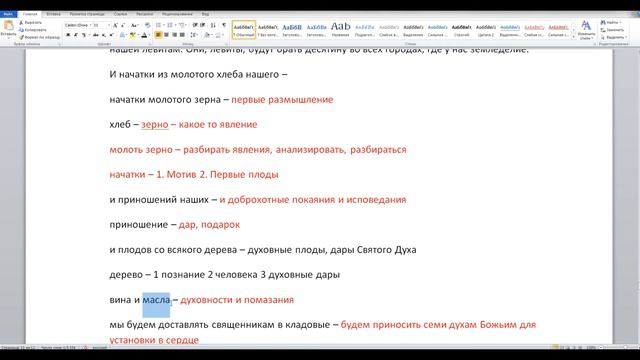Toggle Bold formatting

[68, 35]
